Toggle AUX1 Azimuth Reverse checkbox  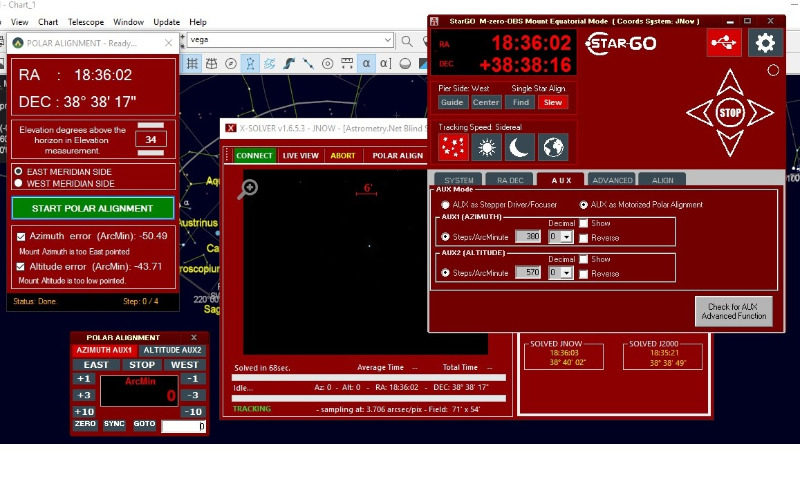pyautogui.click(x=584, y=238)
